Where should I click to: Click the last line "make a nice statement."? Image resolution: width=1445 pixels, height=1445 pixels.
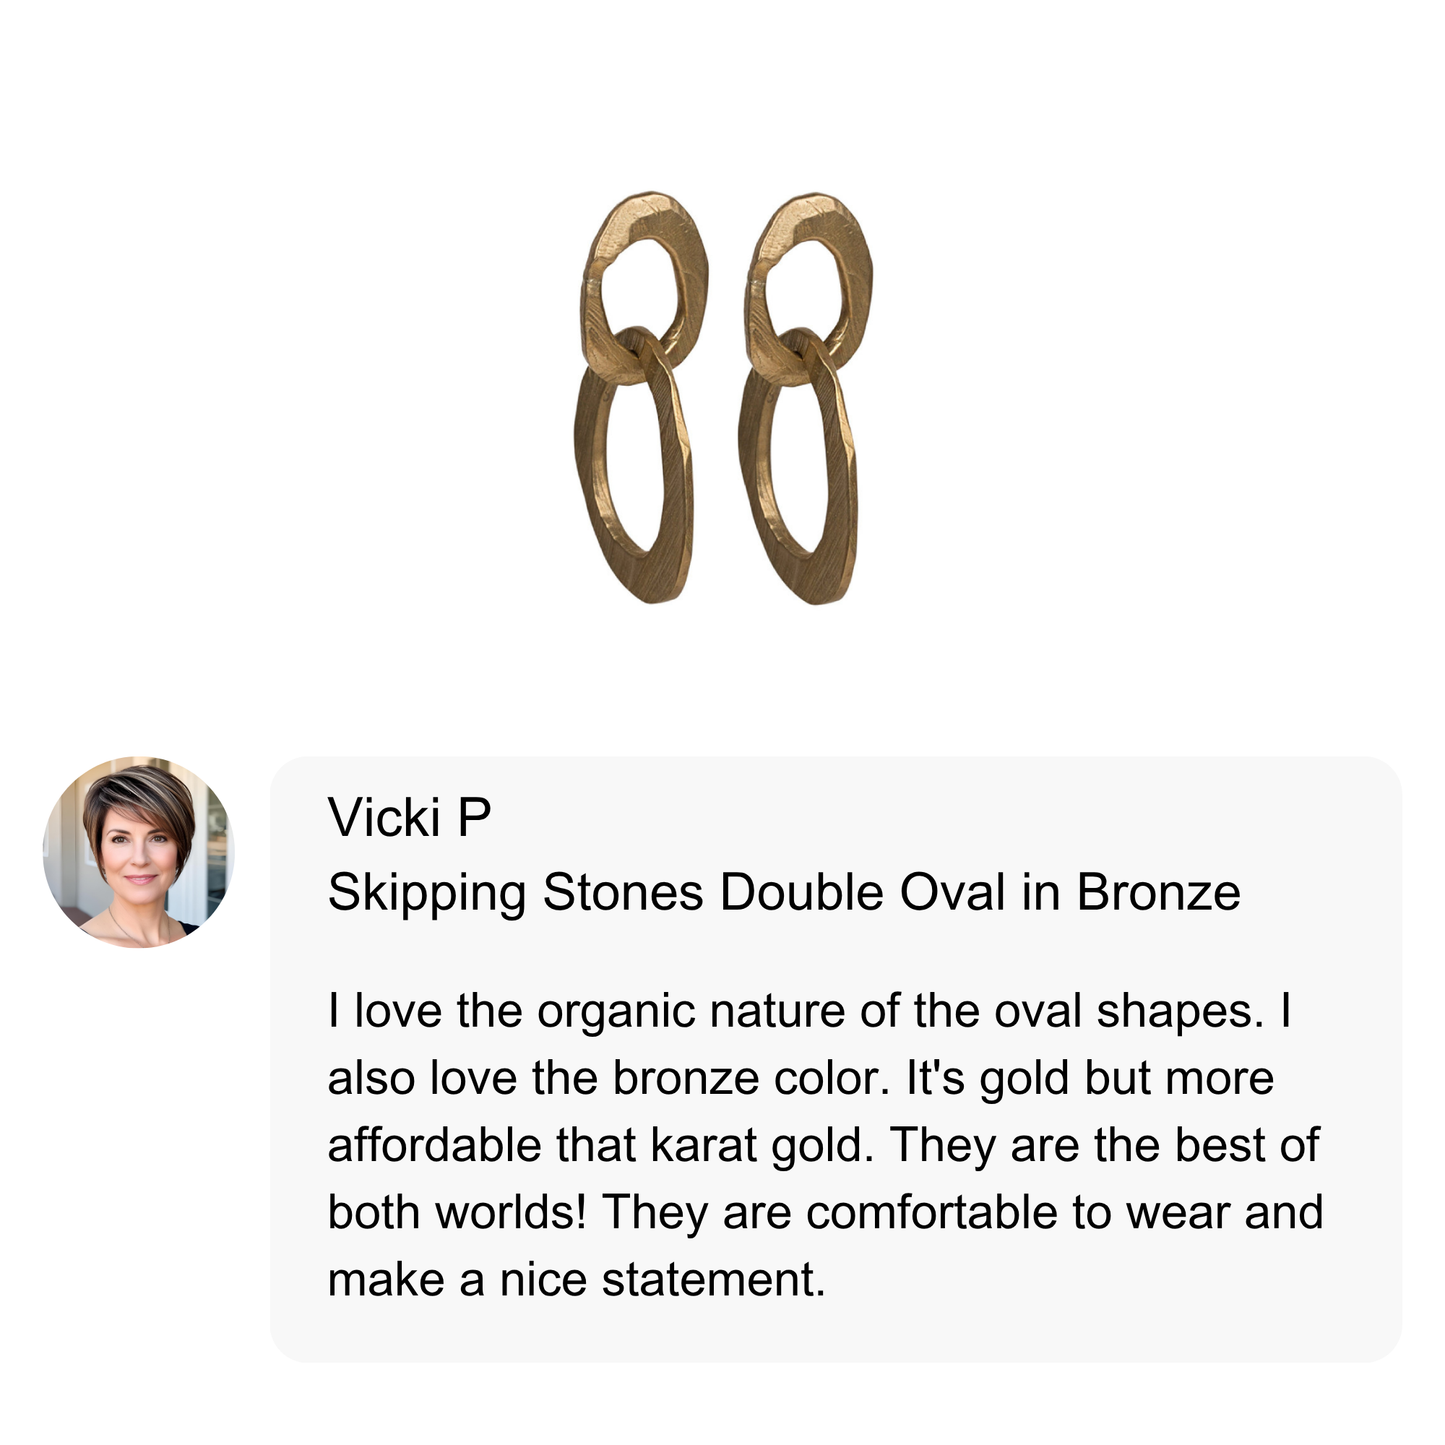tap(576, 1279)
